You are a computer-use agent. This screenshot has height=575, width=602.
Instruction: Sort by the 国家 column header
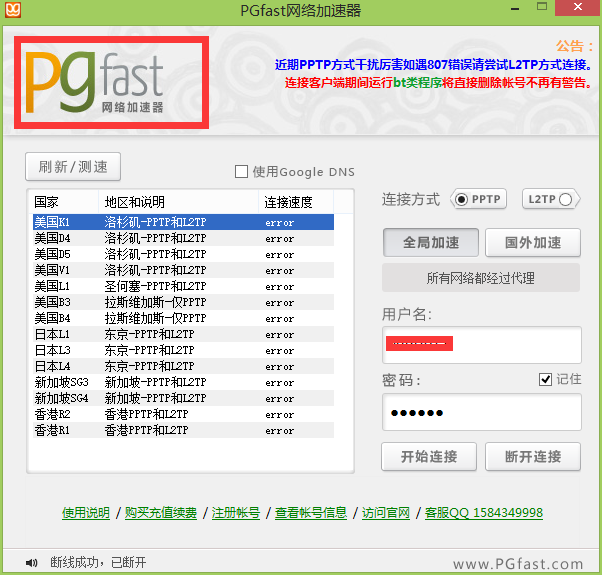(x=64, y=202)
